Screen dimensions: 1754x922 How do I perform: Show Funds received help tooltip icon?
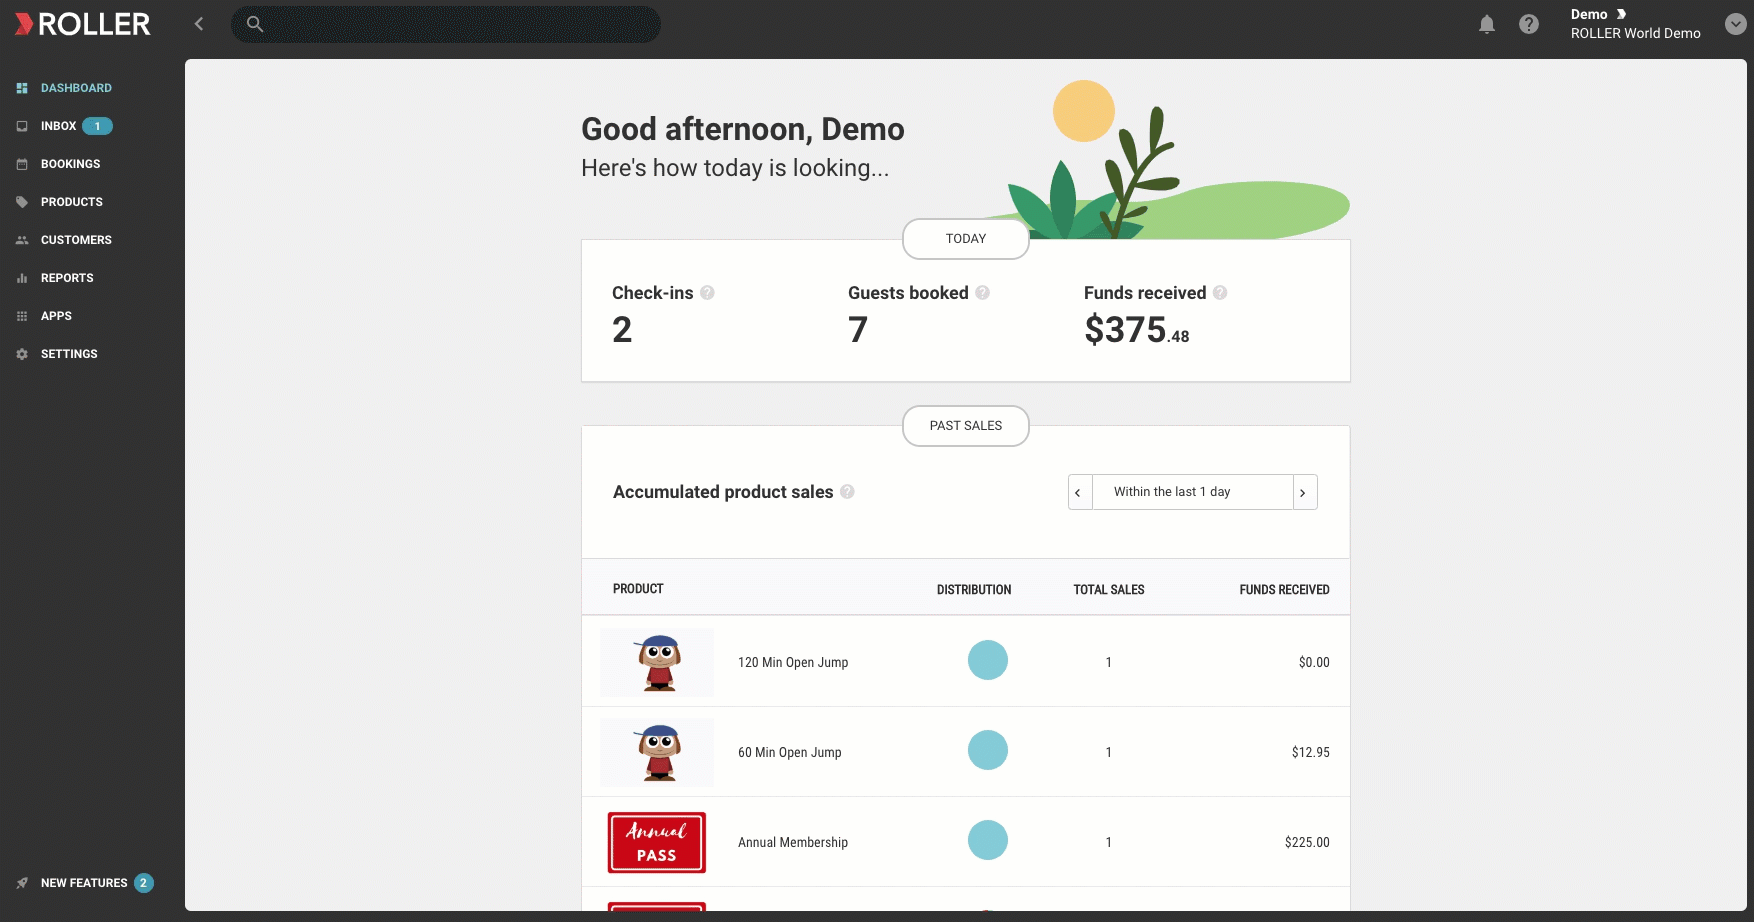1220,293
